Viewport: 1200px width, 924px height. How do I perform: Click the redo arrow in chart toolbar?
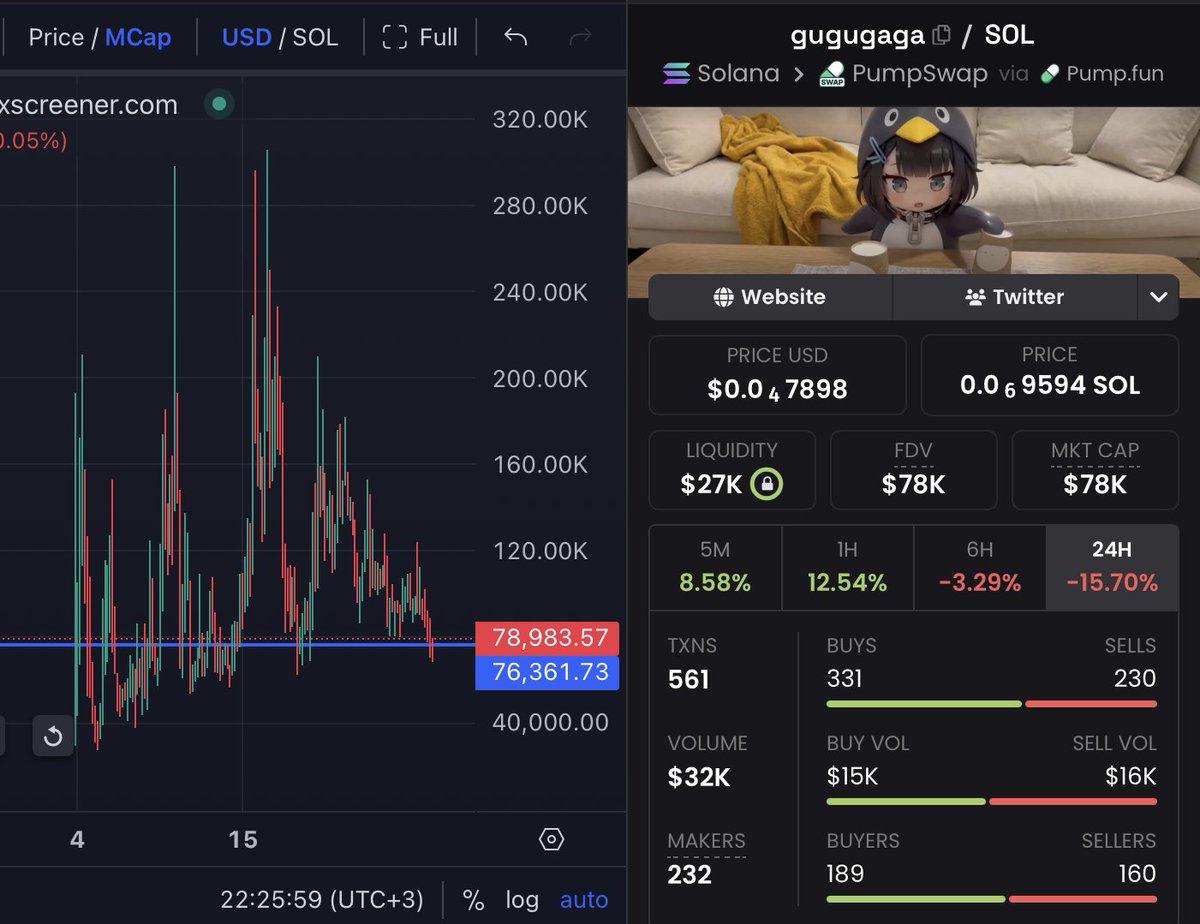coord(580,37)
